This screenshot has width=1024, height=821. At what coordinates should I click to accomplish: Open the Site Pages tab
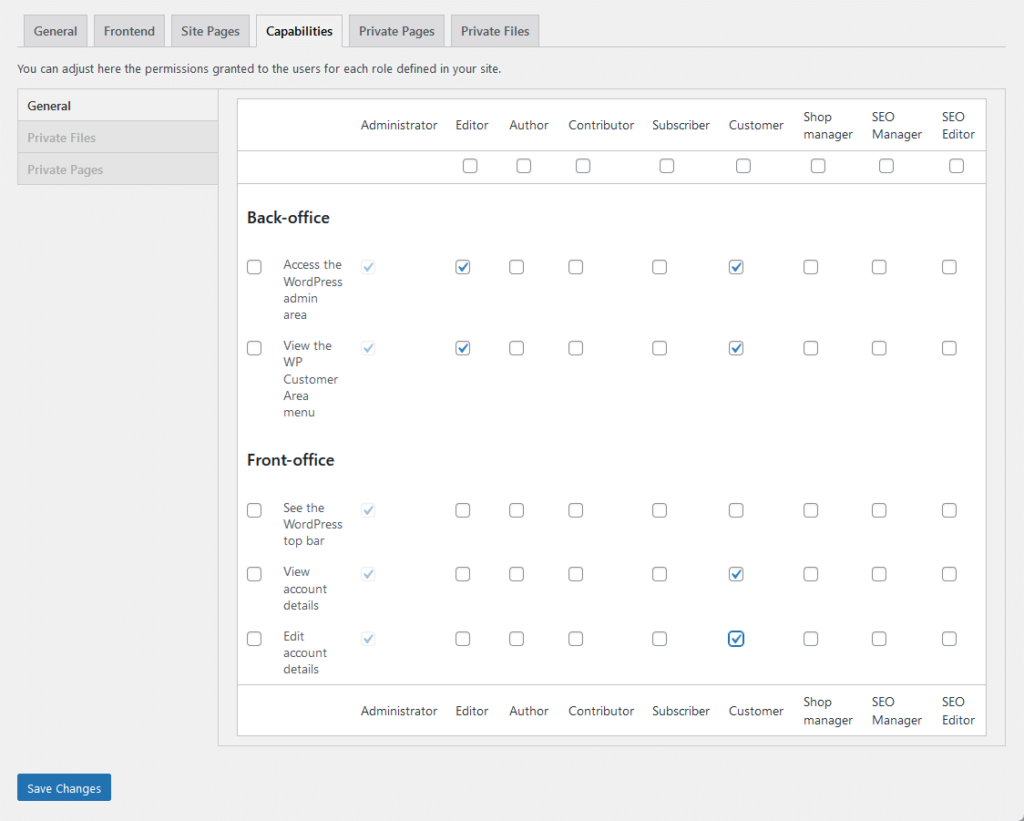coord(210,31)
